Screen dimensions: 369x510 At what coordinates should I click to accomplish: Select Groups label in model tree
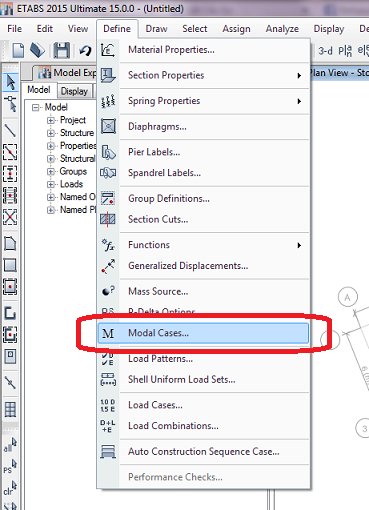click(73, 171)
